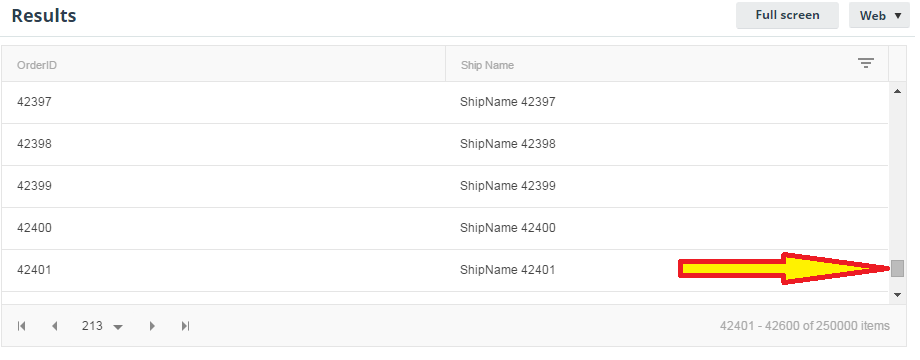The image size is (920, 360).
Task: Click the gray vertical scrollbar thumb
Action: (897, 269)
